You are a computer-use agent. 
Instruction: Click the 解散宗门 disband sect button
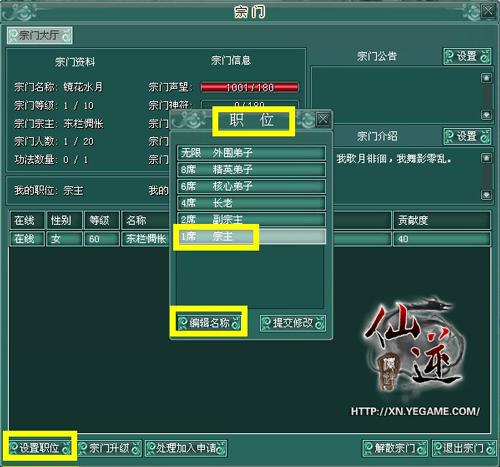tap(395, 448)
